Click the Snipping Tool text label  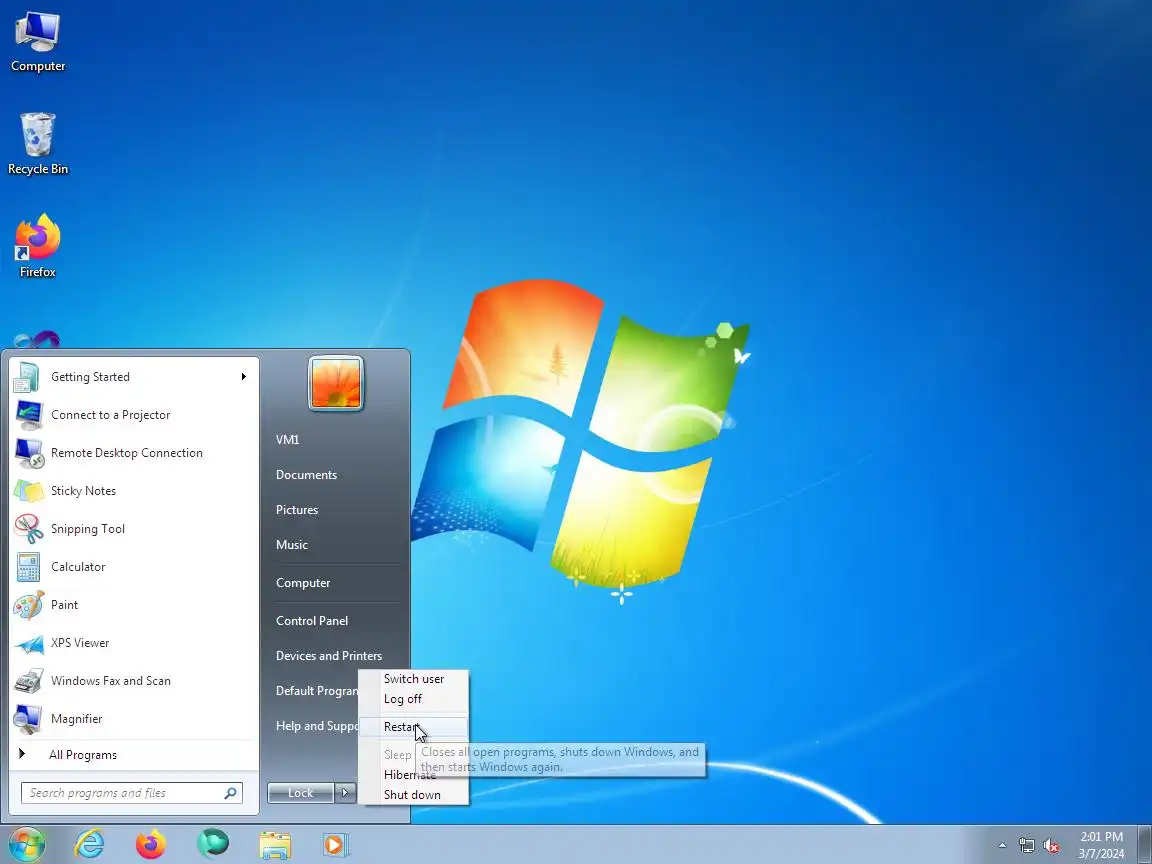(x=87, y=529)
